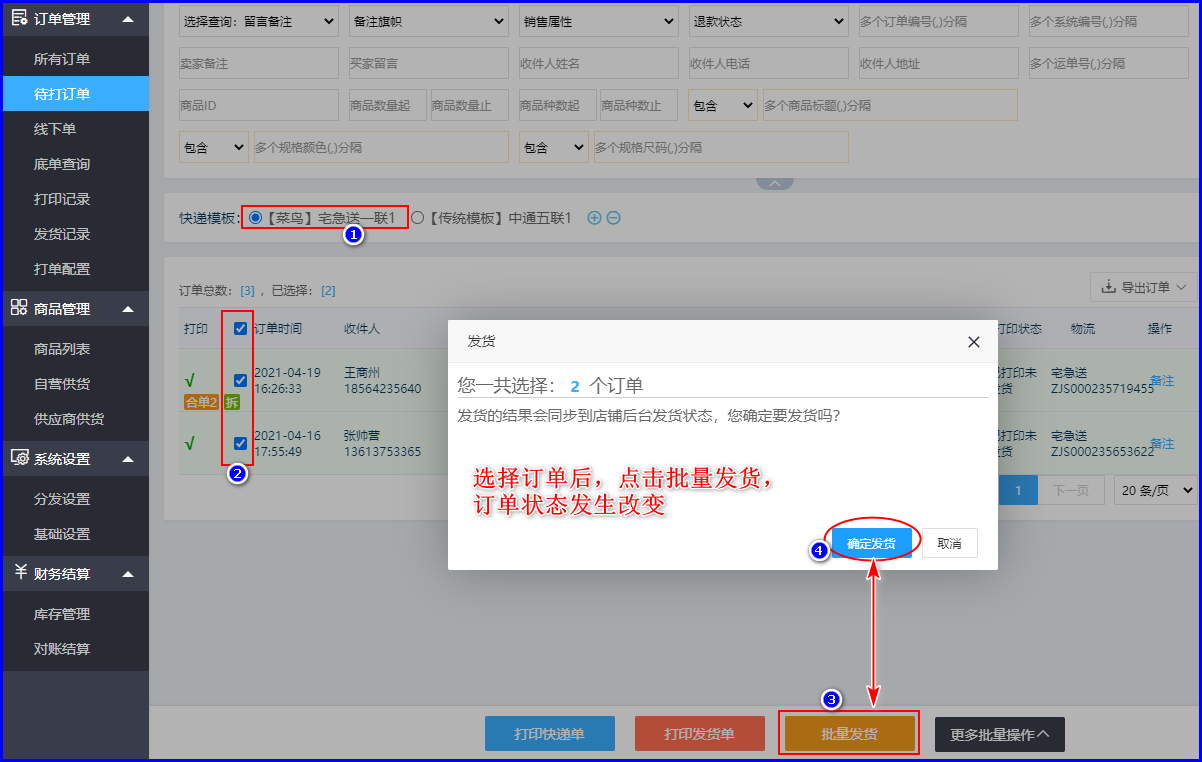Screen dimensions: 1202x762
Task: Select the 【传统模板】中通五联1 radio button
Action: coord(418,218)
